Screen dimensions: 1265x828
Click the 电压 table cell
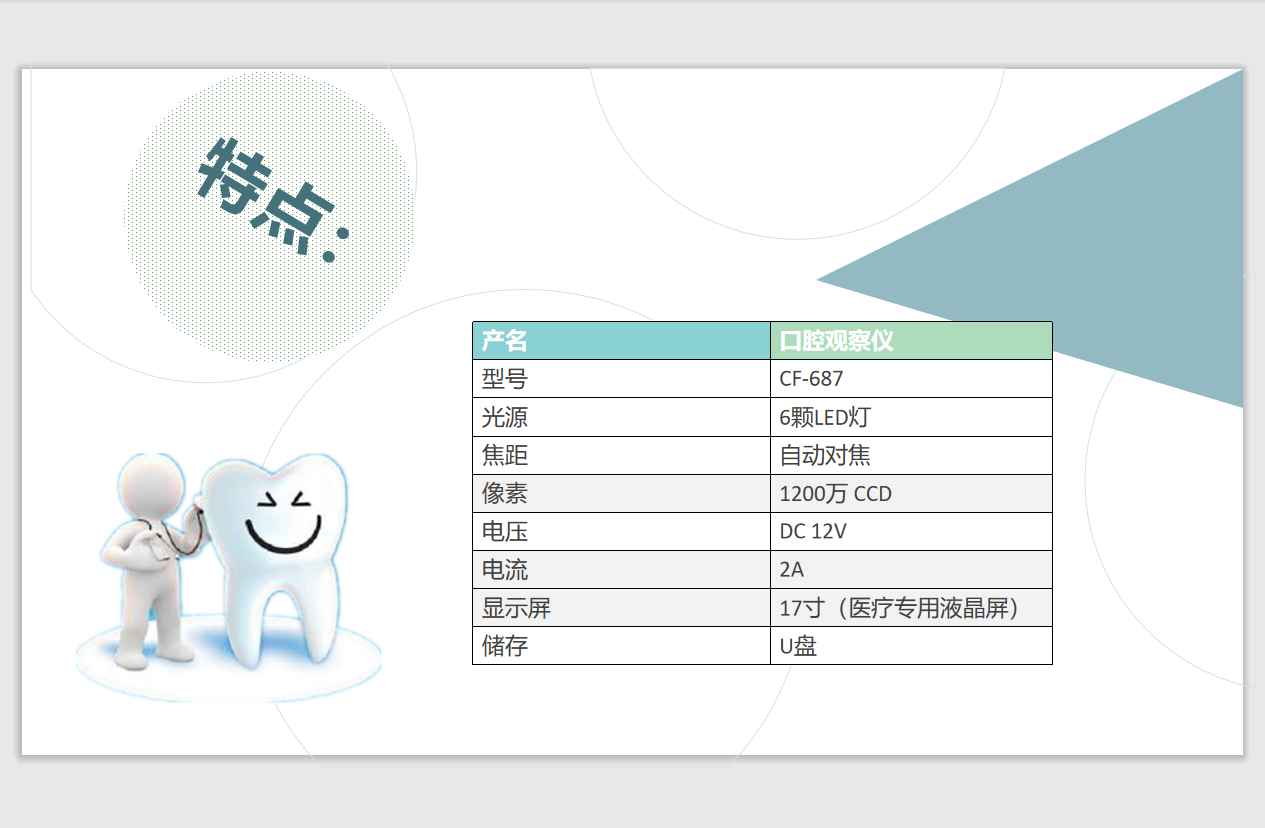point(621,531)
